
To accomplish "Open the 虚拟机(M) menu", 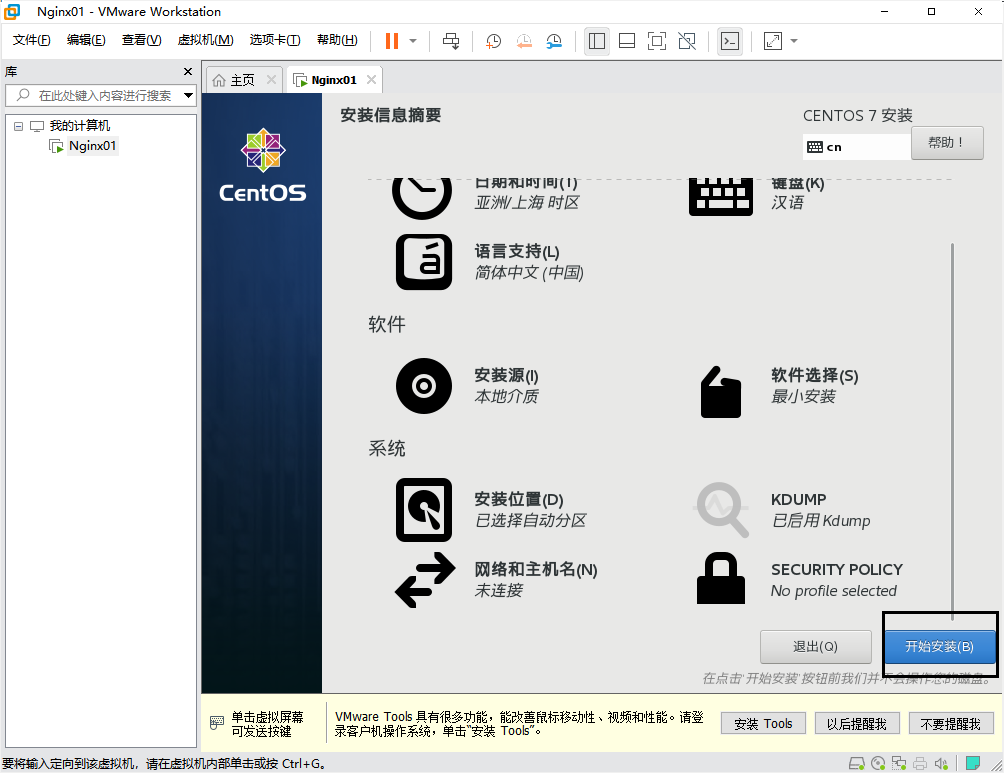I will pyautogui.click(x=206, y=40).
